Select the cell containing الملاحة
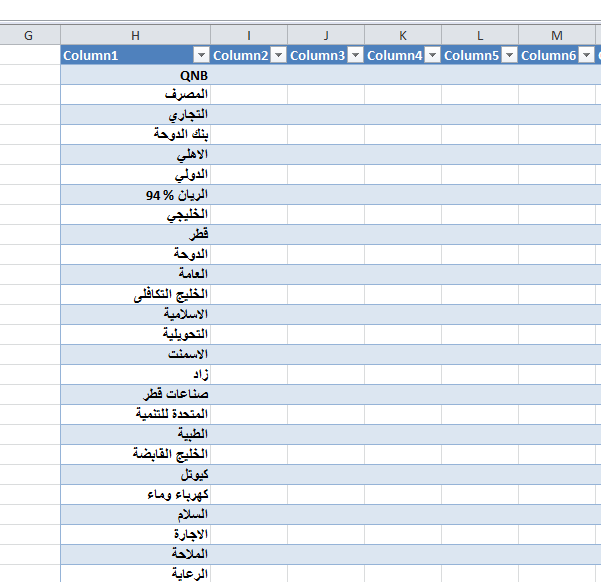The image size is (601, 582). 135,554
